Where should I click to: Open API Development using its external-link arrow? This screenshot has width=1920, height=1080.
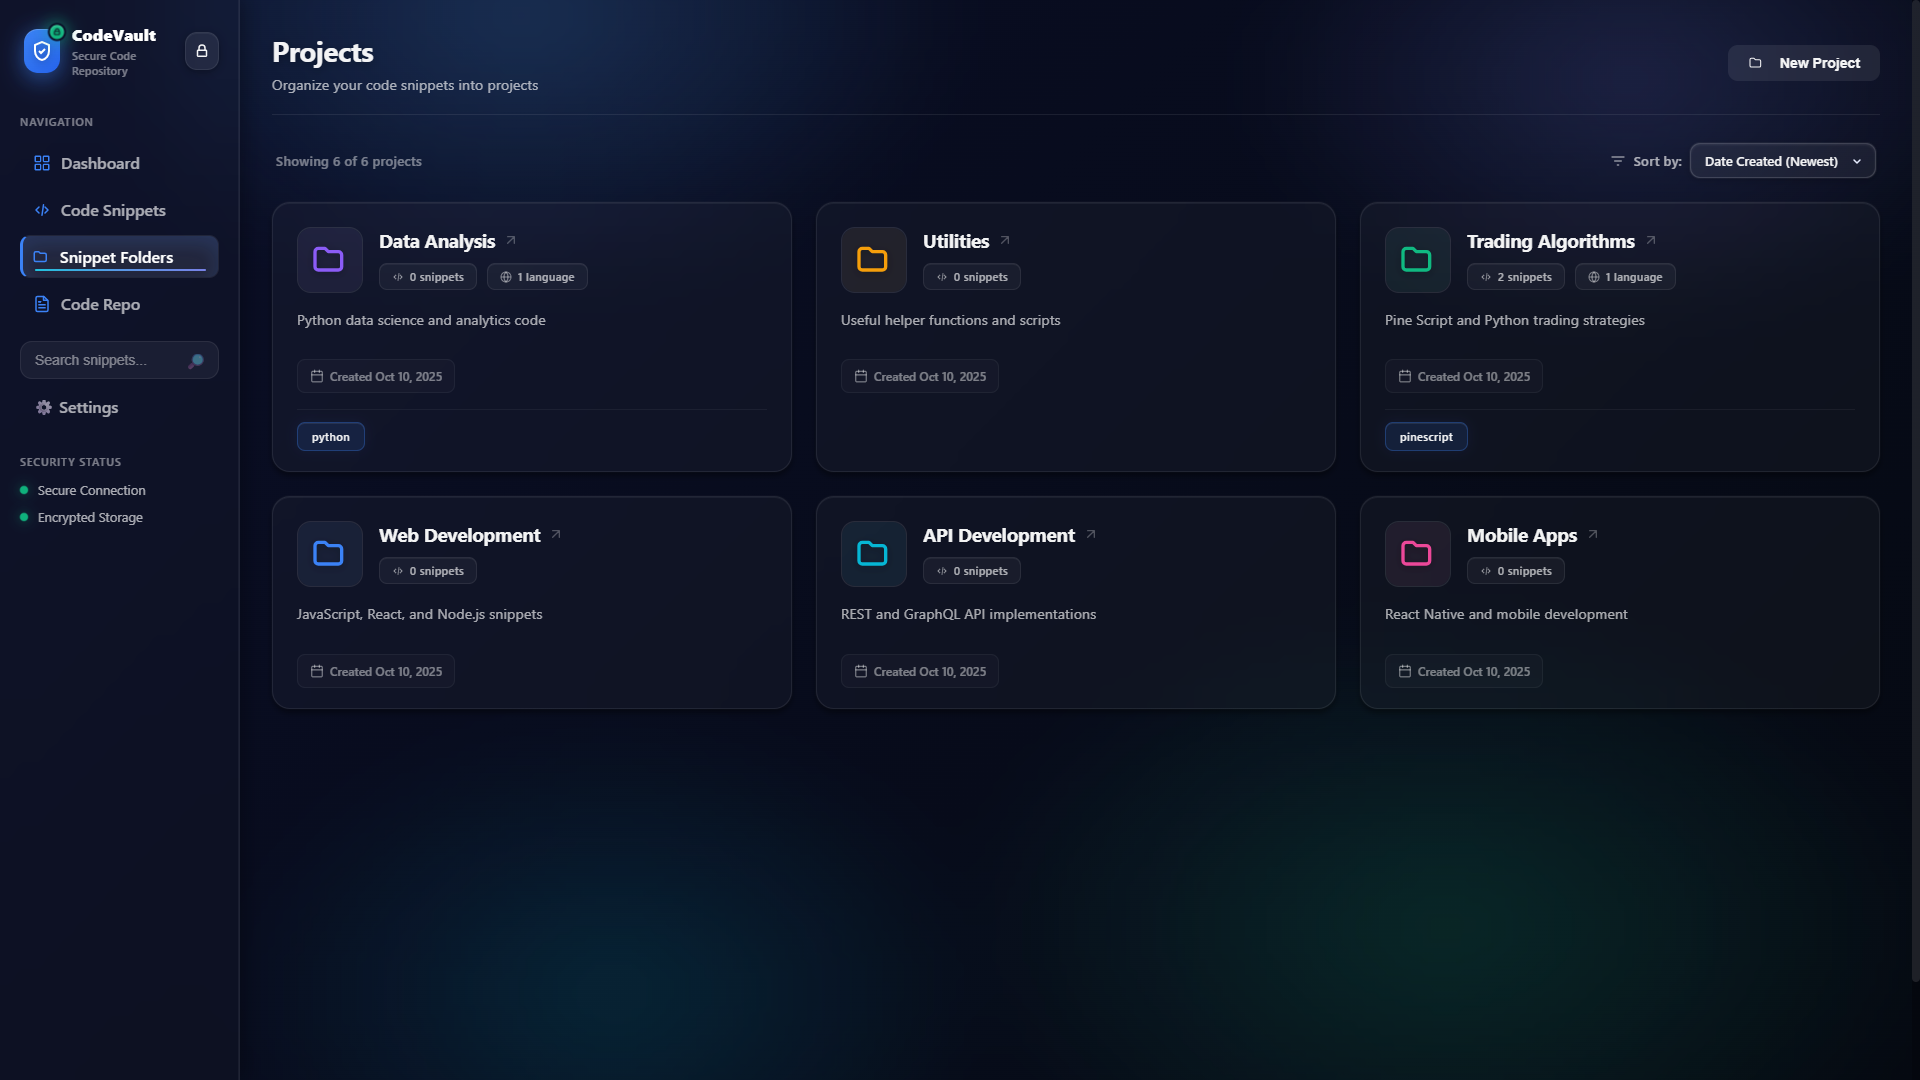(1089, 535)
